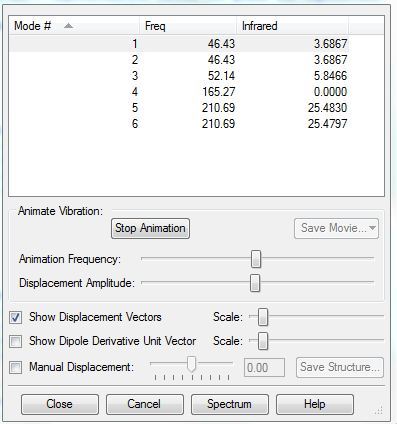
Task: Click the 52.14 frequency value
Action: pos(221,76)
